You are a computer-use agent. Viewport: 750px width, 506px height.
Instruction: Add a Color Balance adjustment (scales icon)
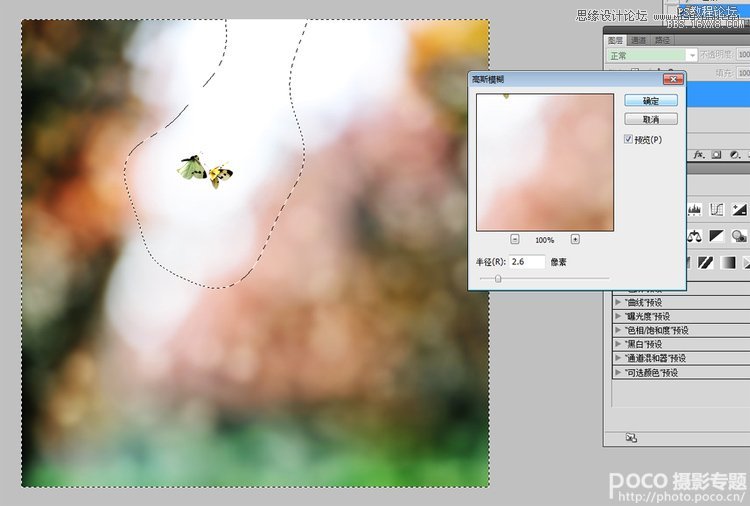tap(694, 236)
